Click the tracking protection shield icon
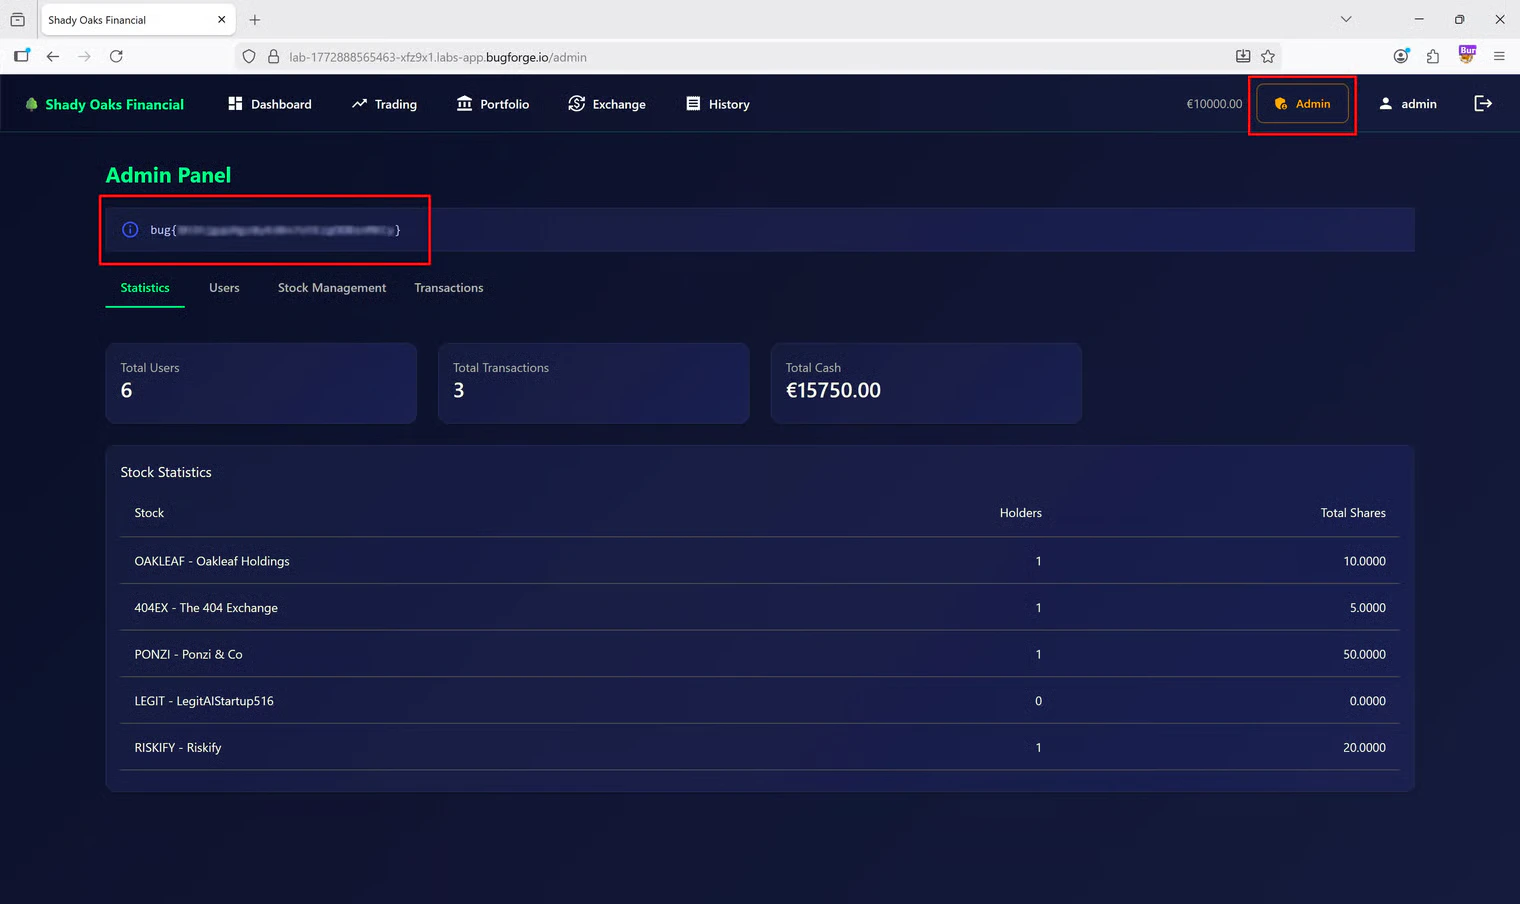This screenshot has height=904, width=1520. tap(249, 57)
